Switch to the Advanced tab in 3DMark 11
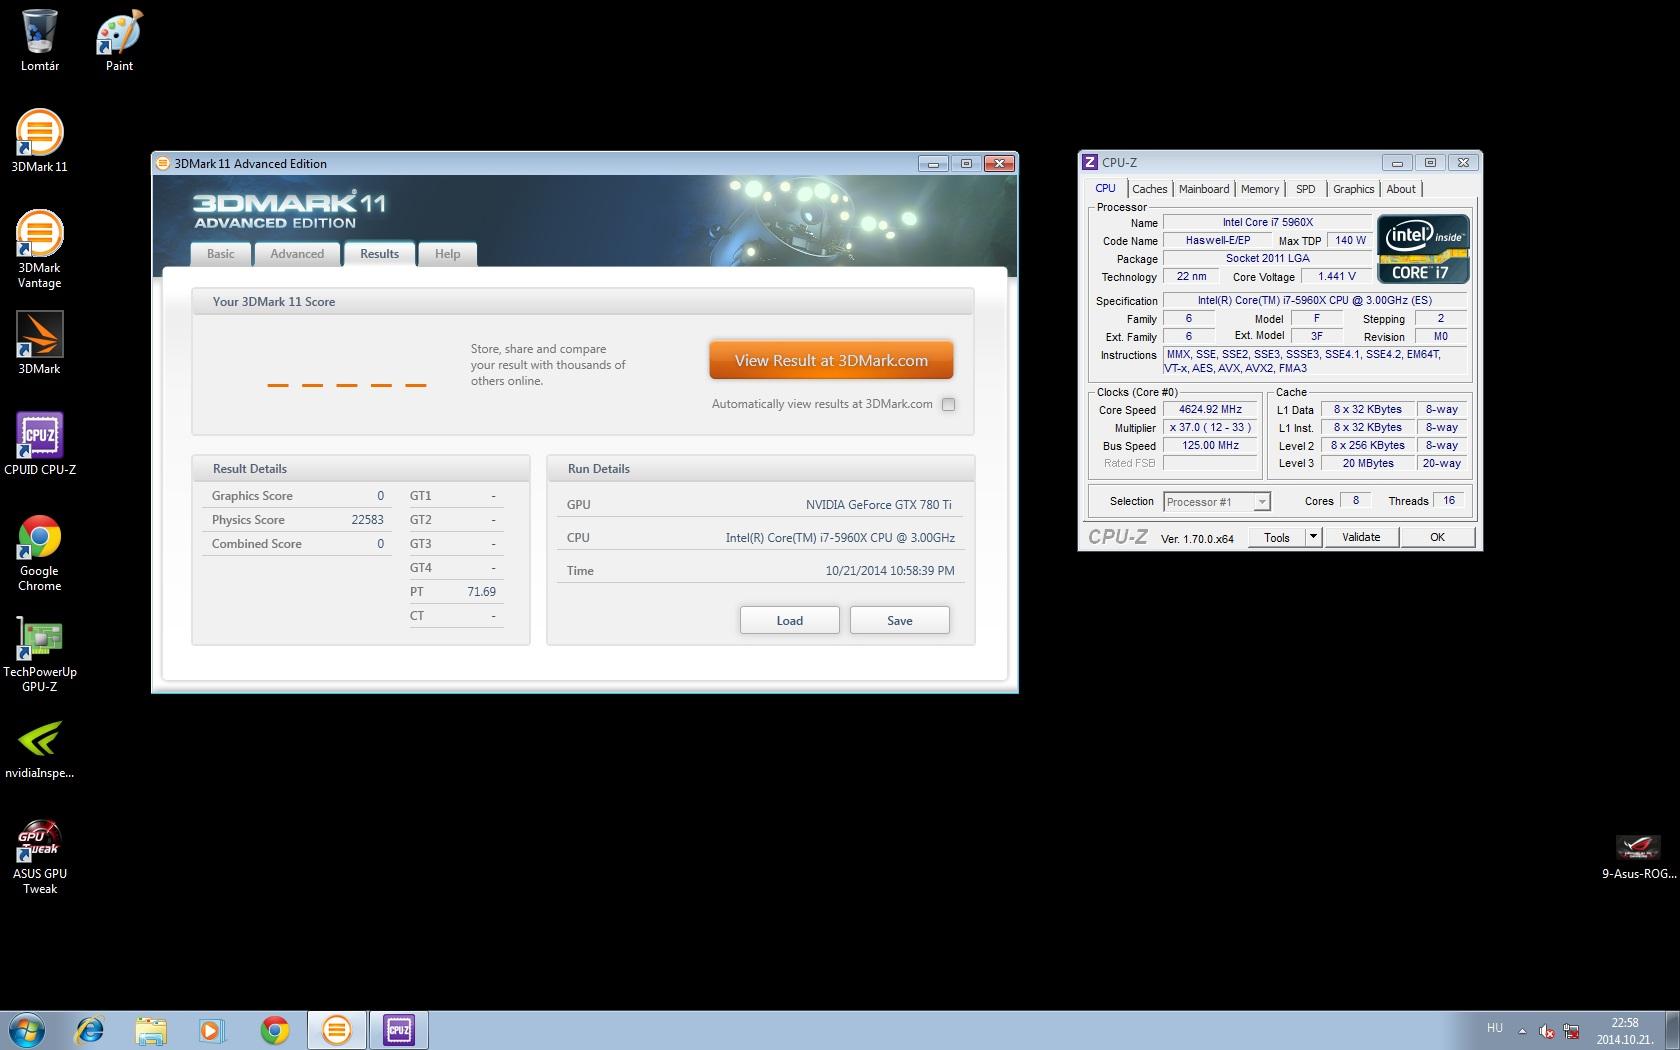The width and height of the screenshot is (1680, 1050). click(x=297, y=254)
